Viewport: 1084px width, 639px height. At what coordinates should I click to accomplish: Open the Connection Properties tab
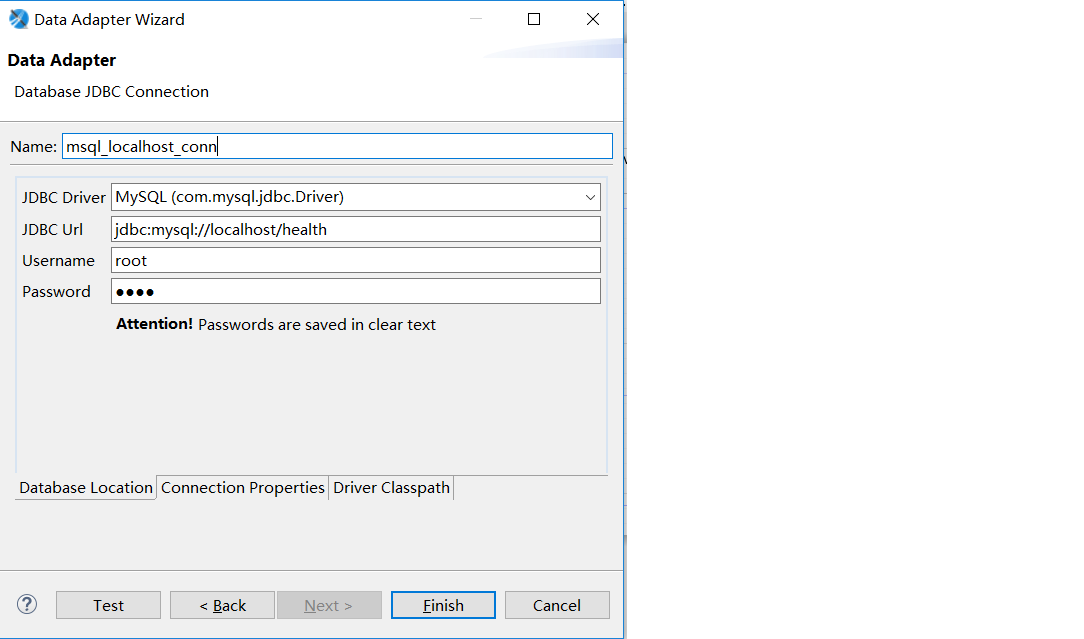point(243,488)
